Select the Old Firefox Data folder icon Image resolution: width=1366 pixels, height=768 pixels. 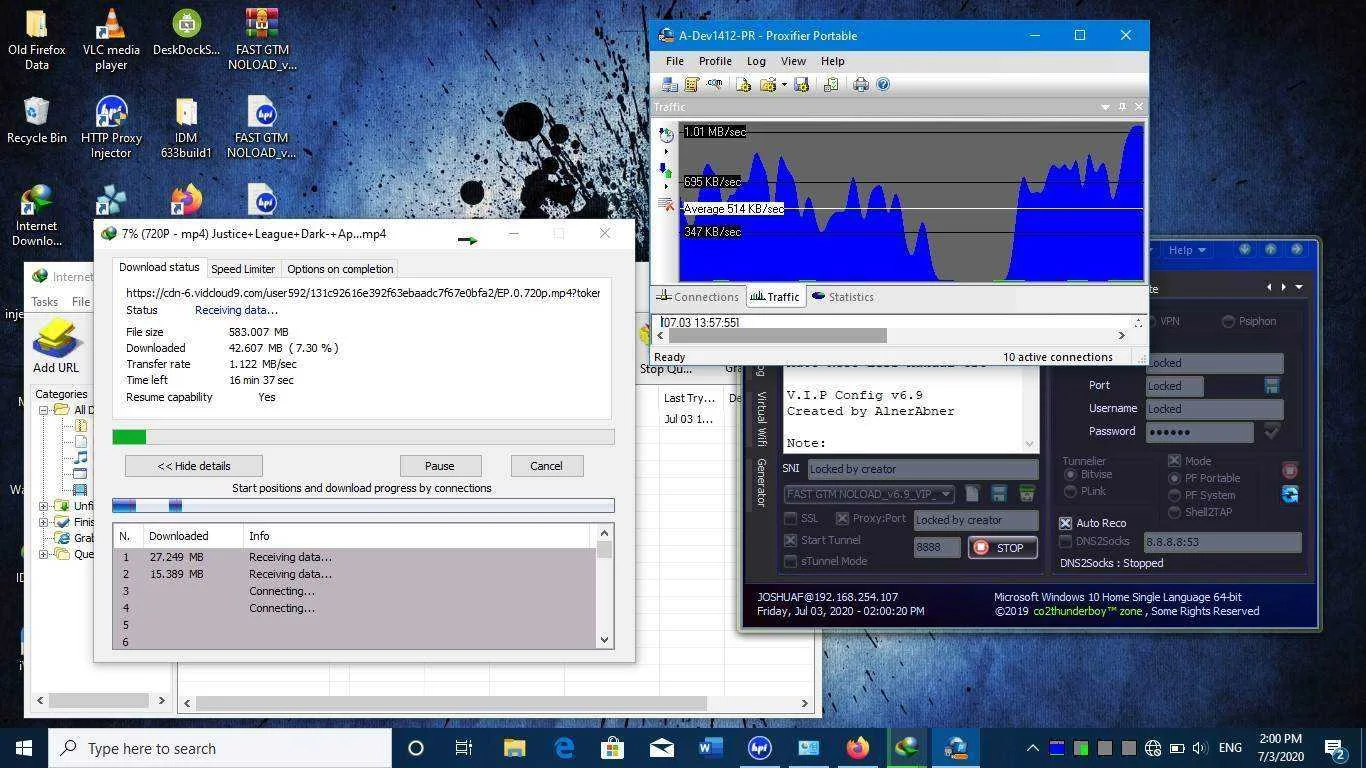37,40
